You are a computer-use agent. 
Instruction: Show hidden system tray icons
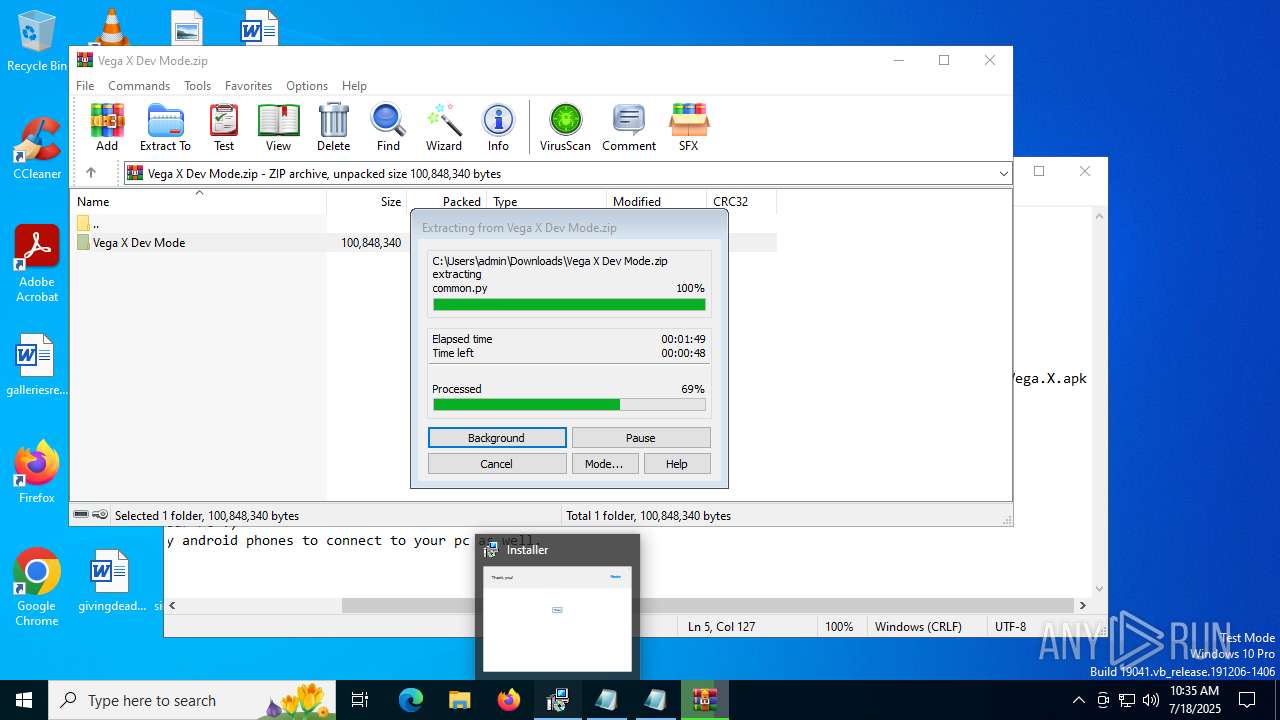tap(1078, 700)
